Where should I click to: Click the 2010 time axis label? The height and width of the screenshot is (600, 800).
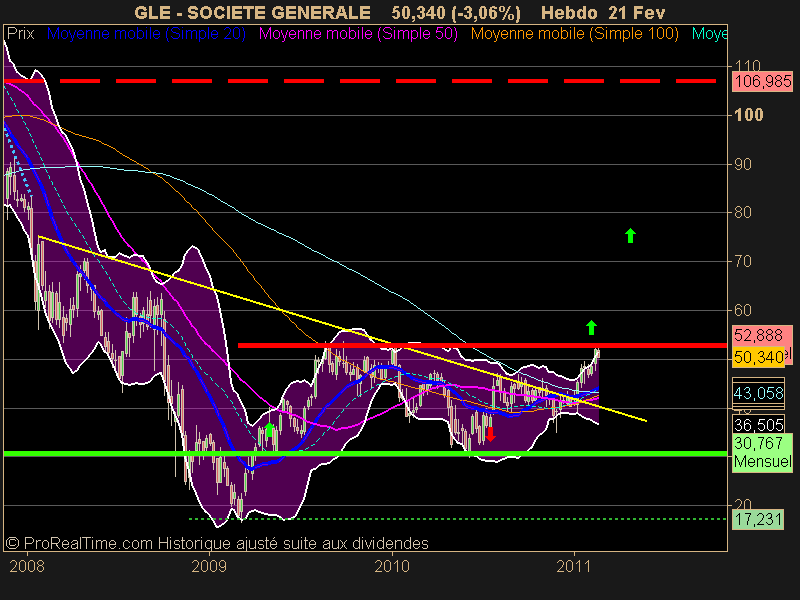(392, 566)
